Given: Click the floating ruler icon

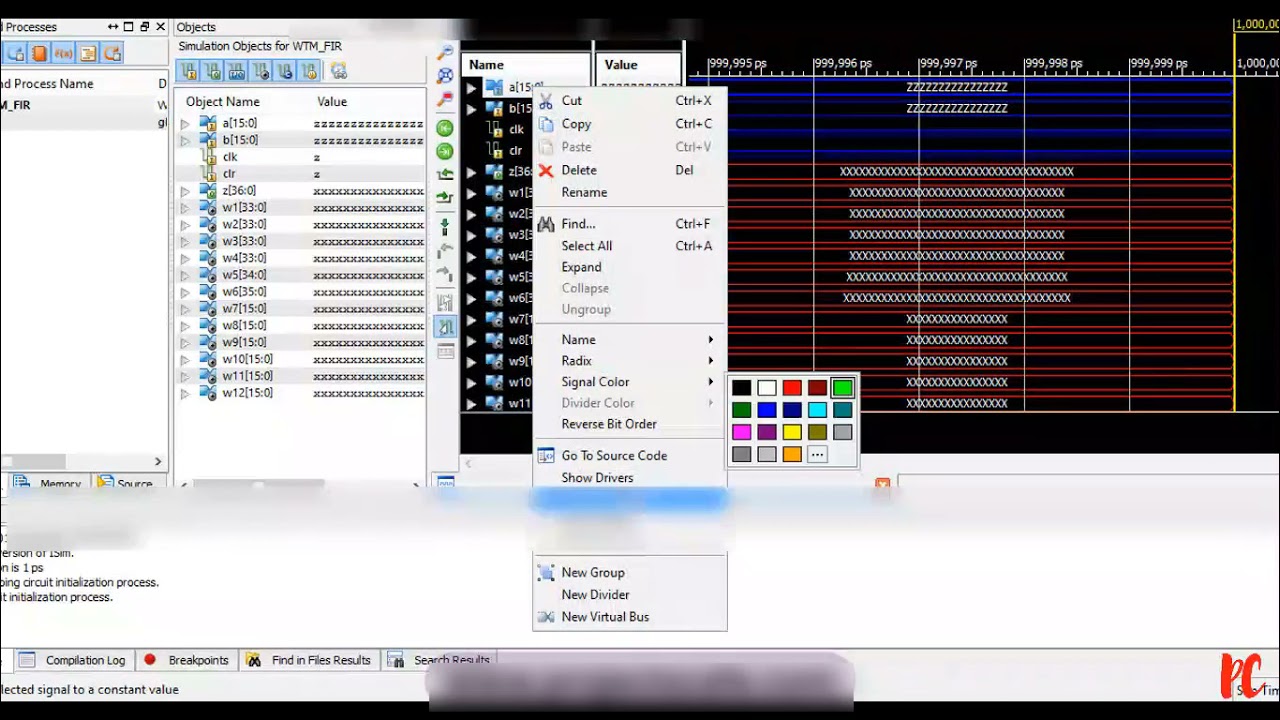Looking at the screenshot, I should click(x=445, y=352).
